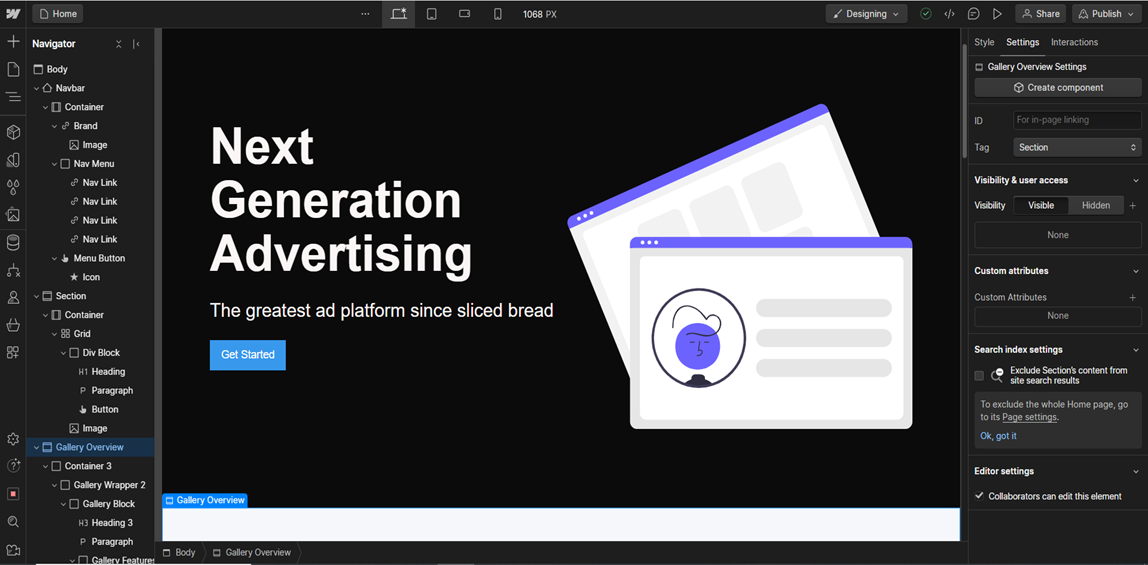Collapse the Navbar tree node
This screenshot has width=1148, height=565.
[37, 88]
